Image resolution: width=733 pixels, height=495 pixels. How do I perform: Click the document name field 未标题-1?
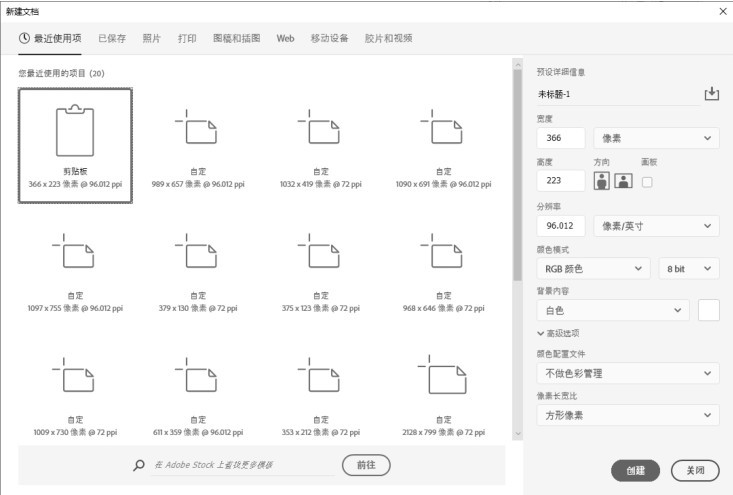click(x=618, y=94)
